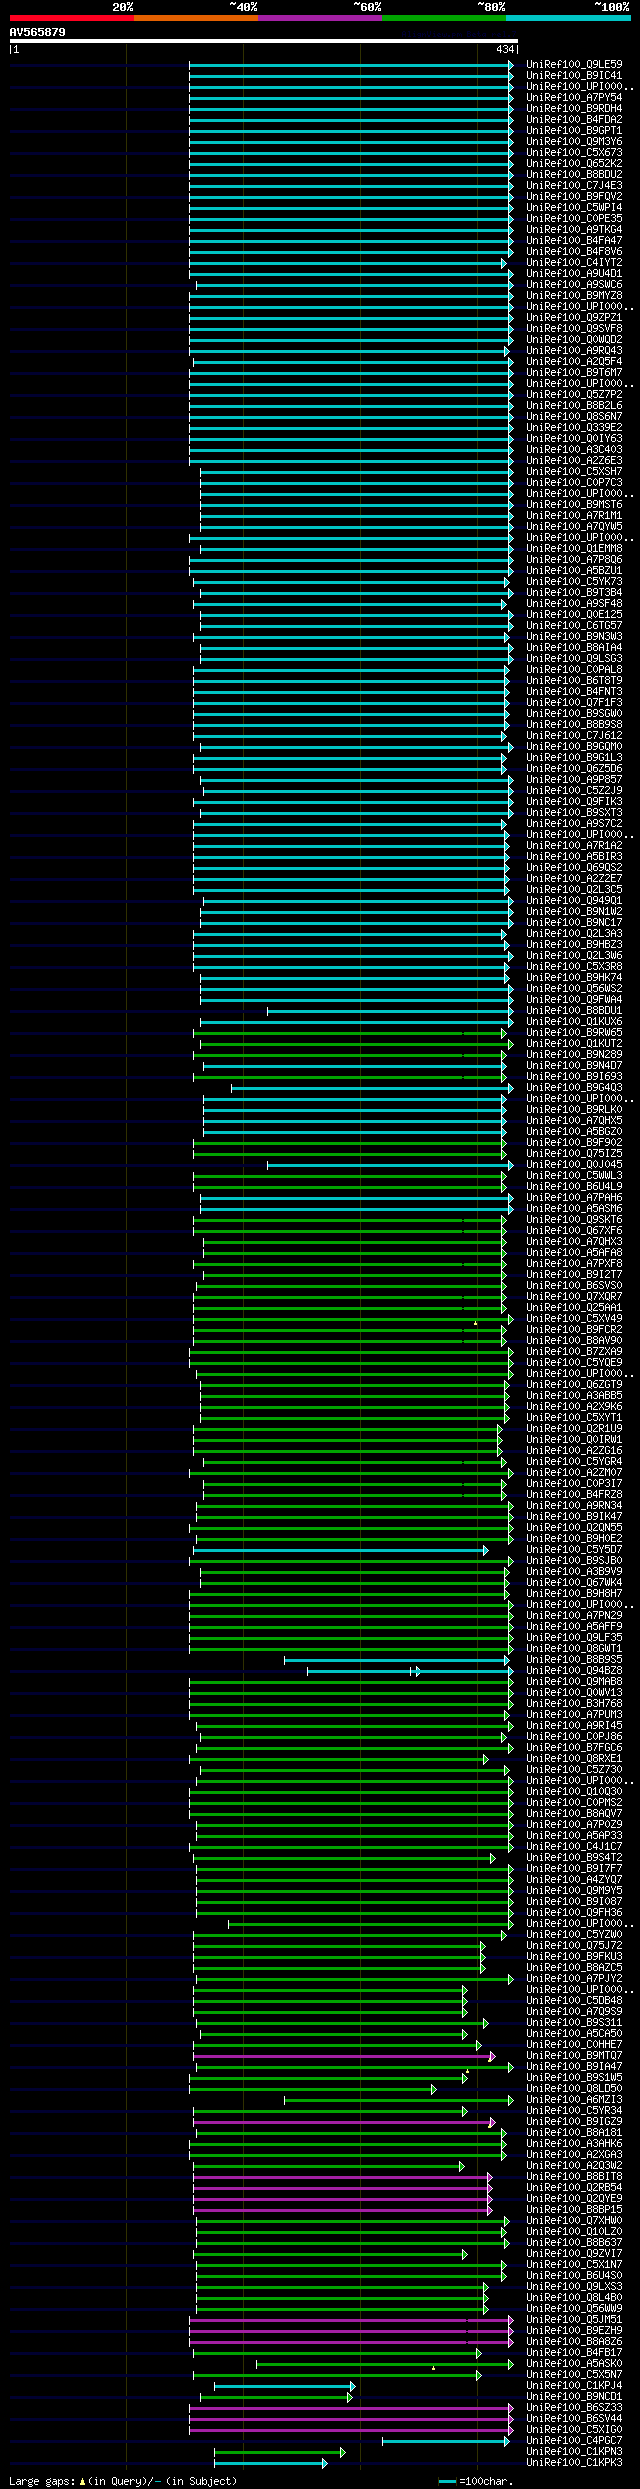Open hit UniRef100_B9RW65

pyautogui.click(x=574, y=1032)
